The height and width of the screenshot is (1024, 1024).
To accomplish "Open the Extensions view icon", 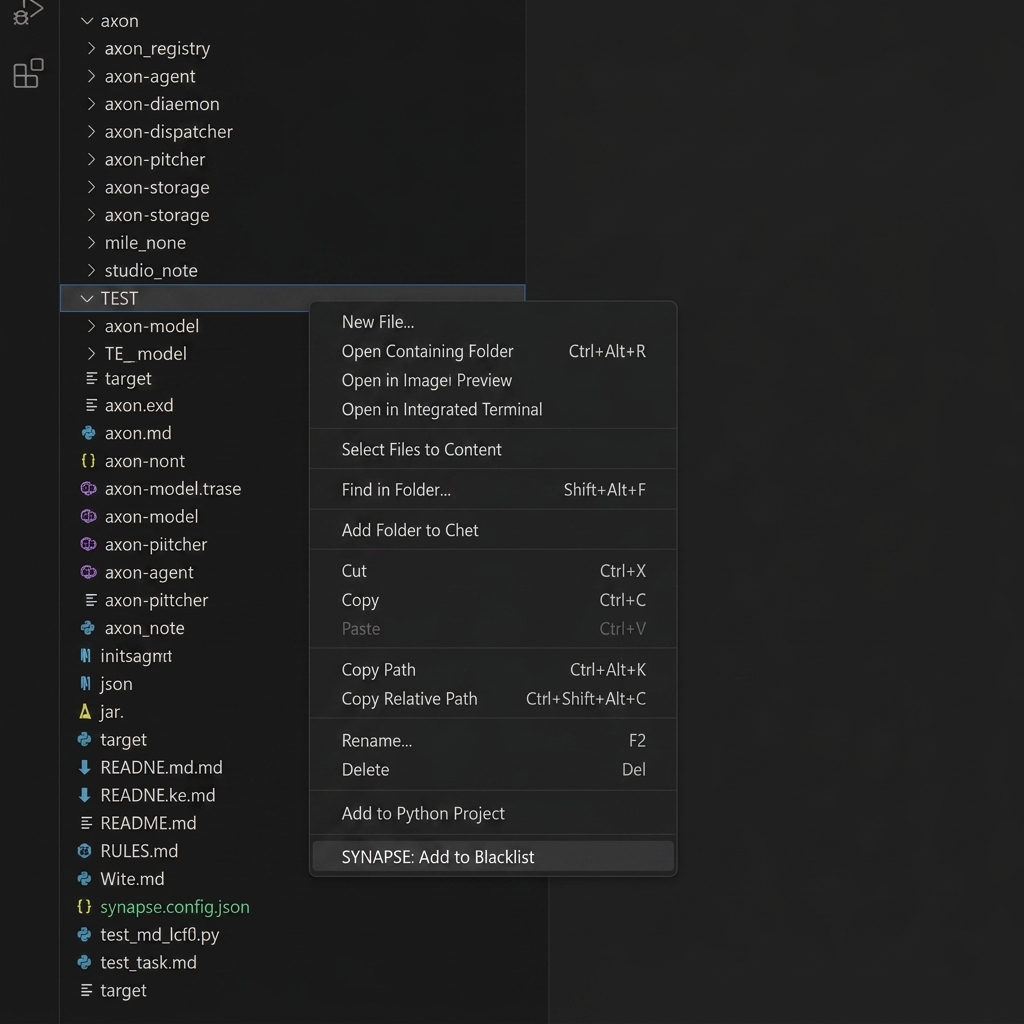I will coord(29,73).
